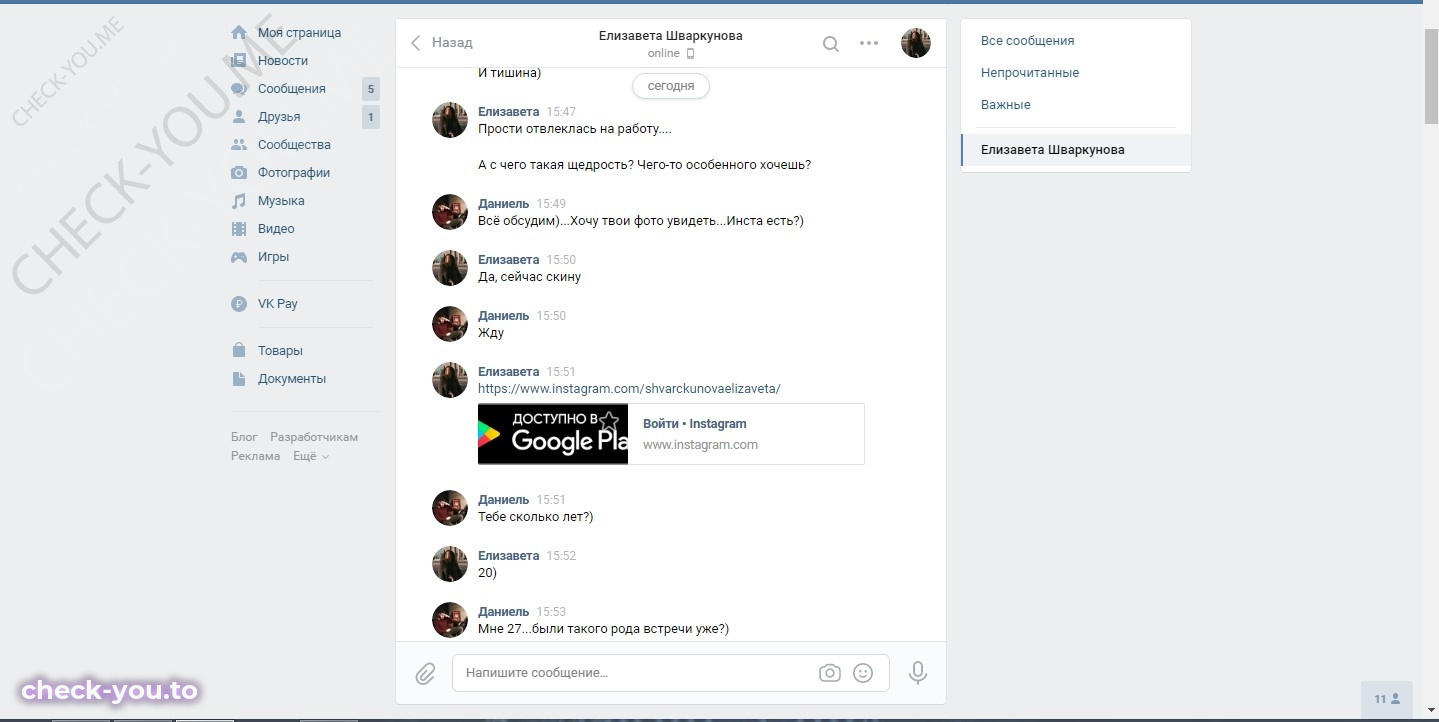Open Сообщения section
This screenshot has width=1439, height=722.
[x=293, y=89]
